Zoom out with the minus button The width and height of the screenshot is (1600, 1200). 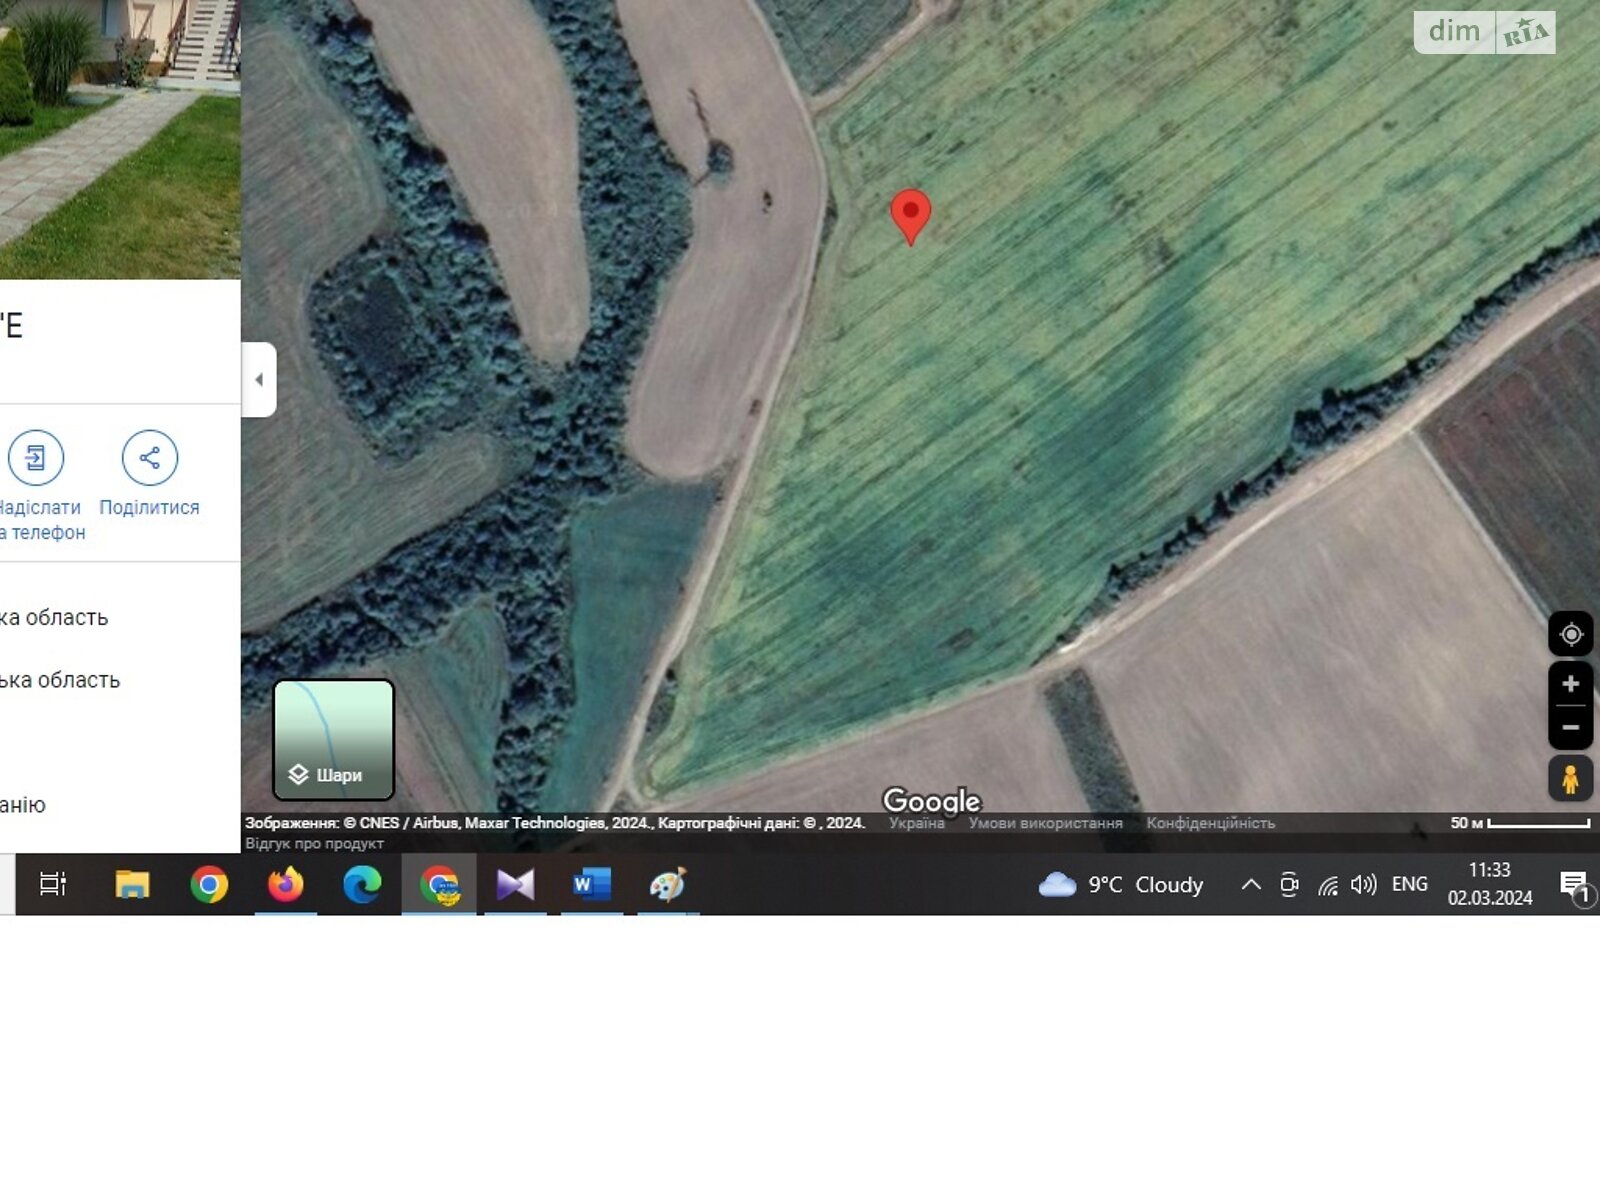tap(1570, 727)
